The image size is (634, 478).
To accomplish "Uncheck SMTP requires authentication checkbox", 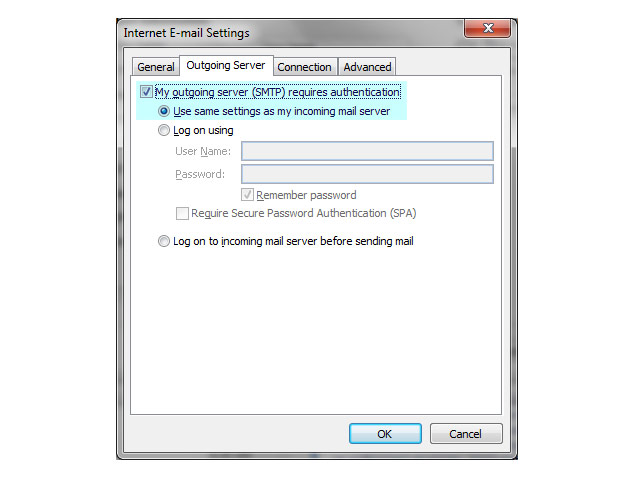I will (147, 93).
